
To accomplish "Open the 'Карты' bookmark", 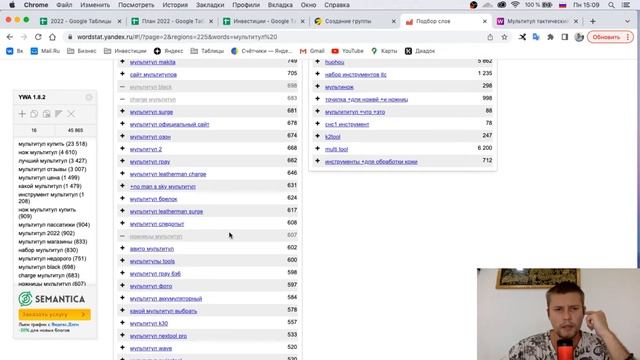I will 384,51.
